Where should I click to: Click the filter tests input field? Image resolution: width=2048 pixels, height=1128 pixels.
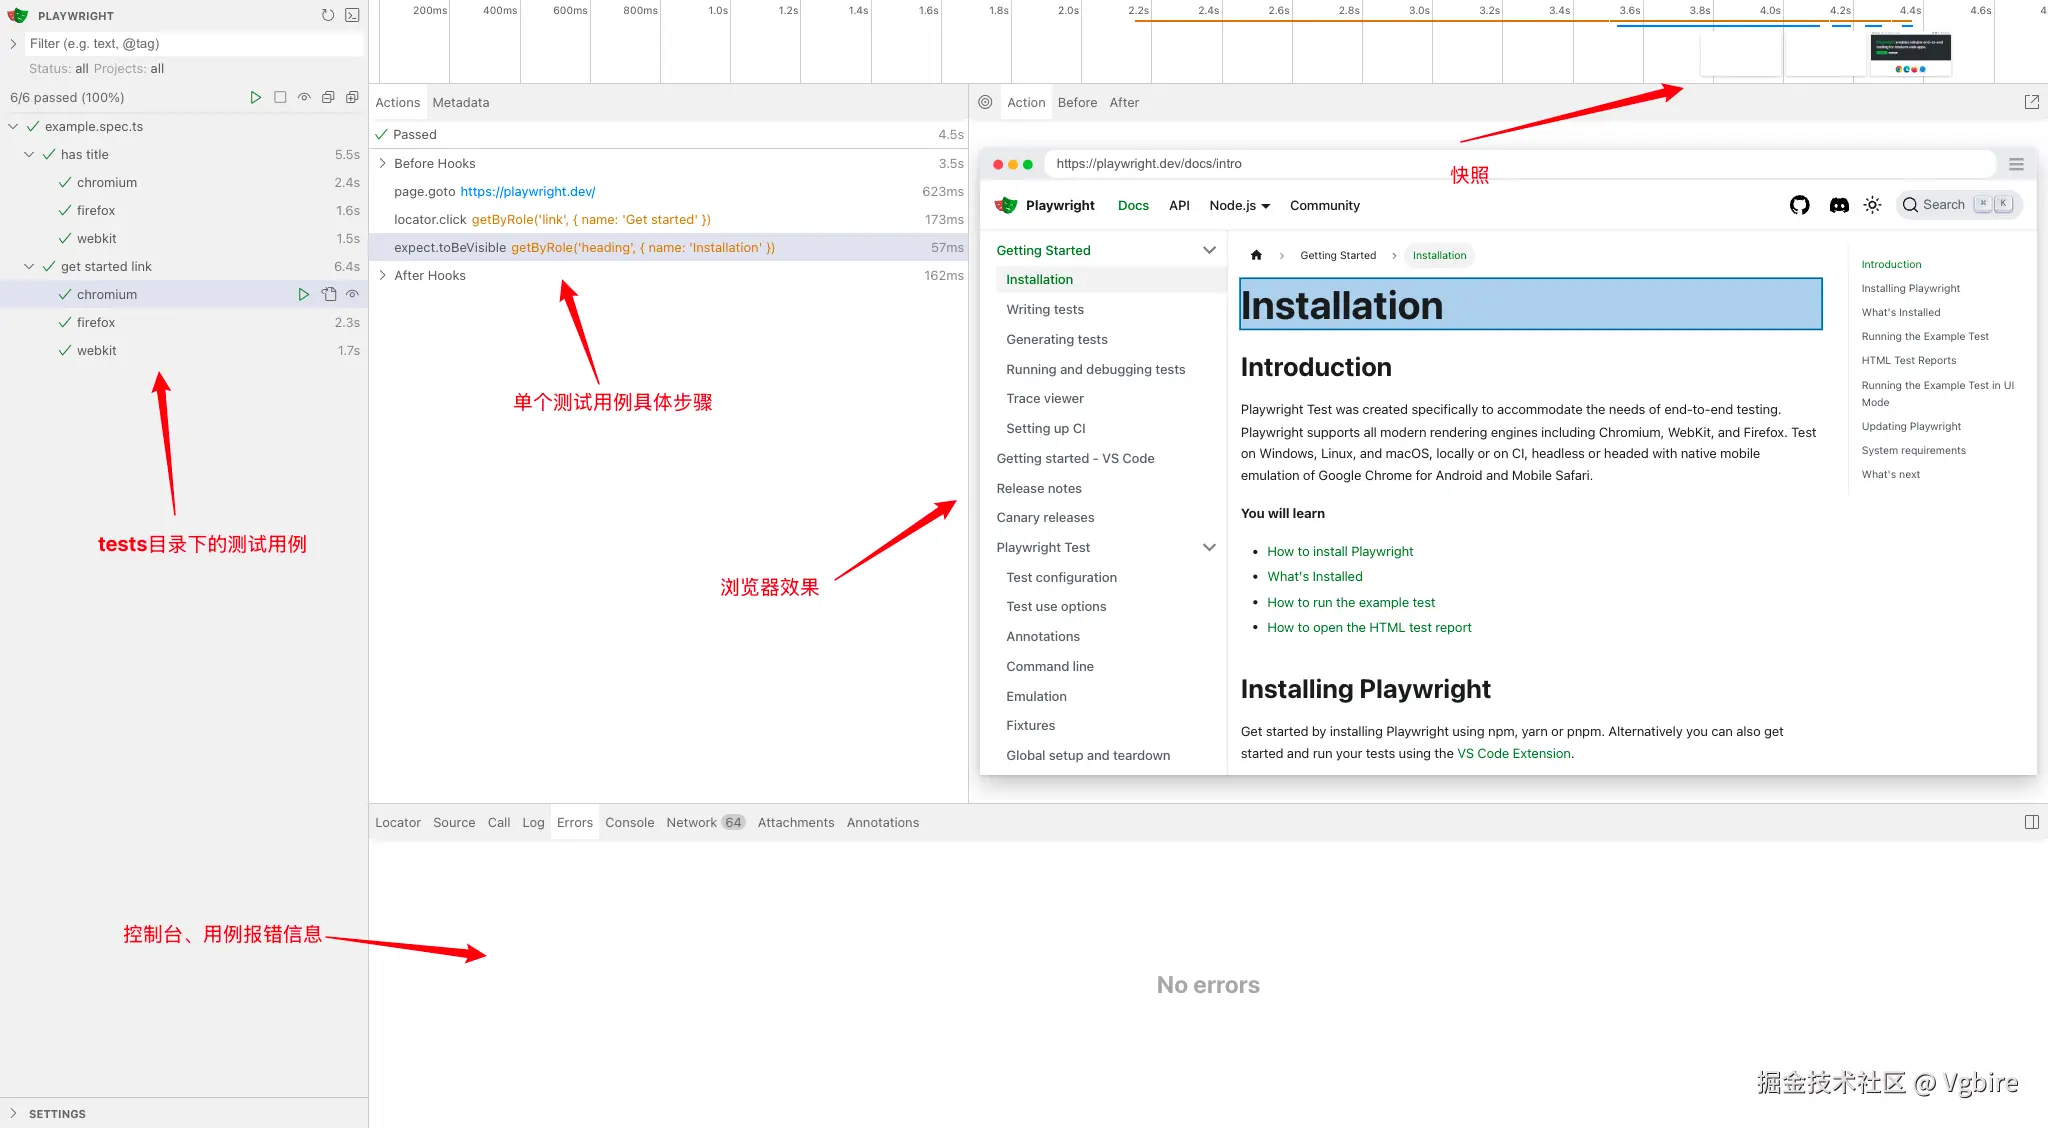point(194,43)
